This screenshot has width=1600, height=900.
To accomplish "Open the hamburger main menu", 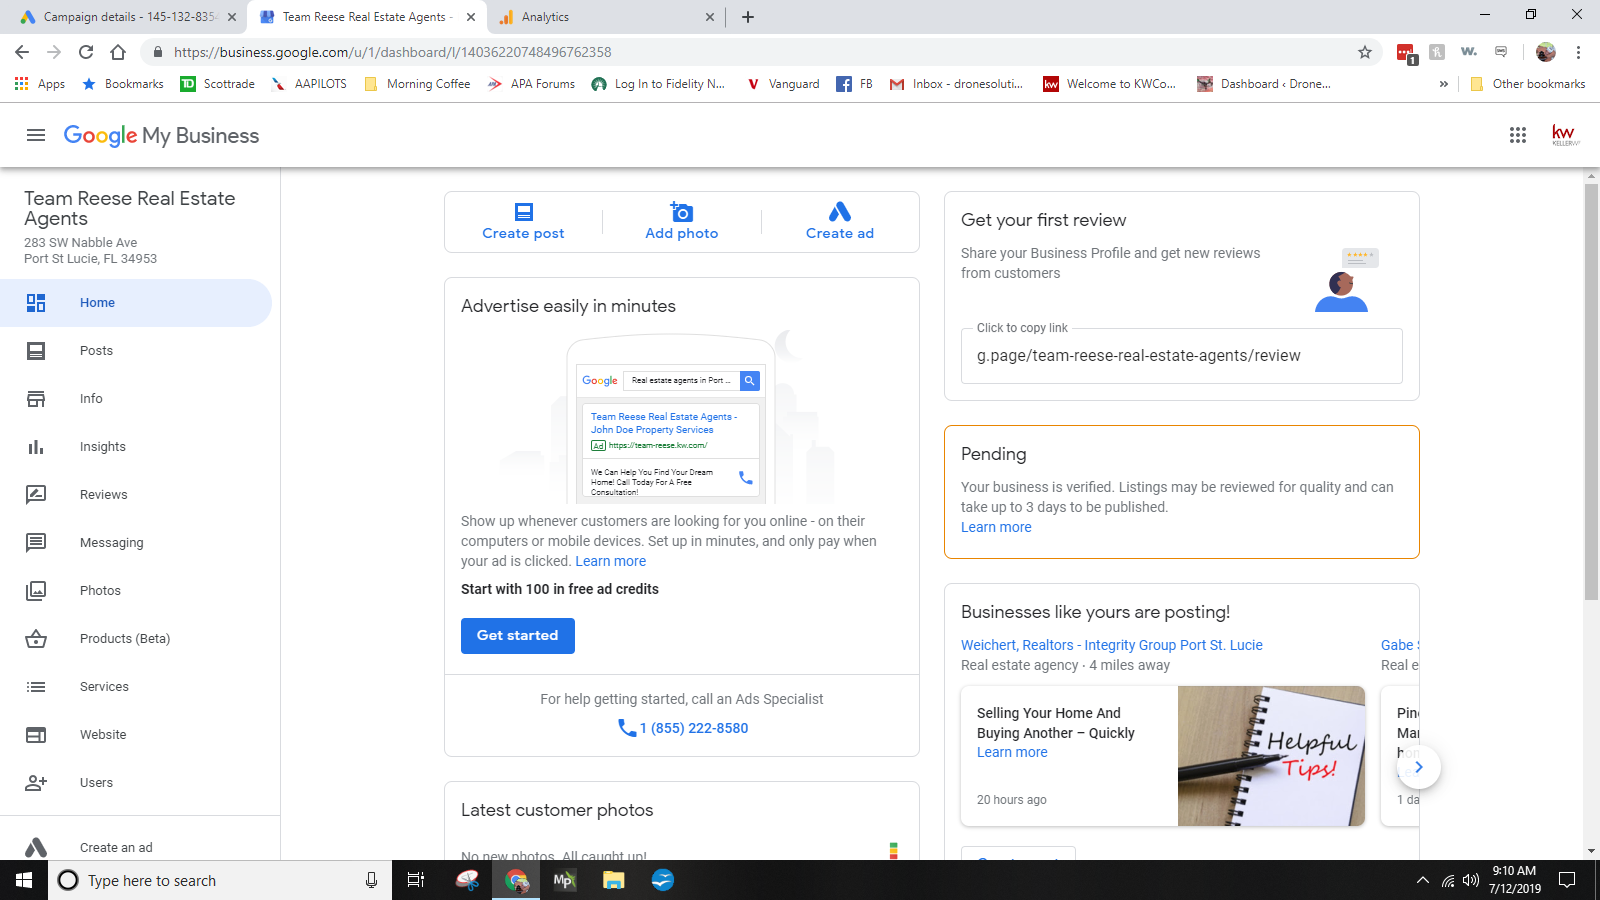I will point(36,135).
